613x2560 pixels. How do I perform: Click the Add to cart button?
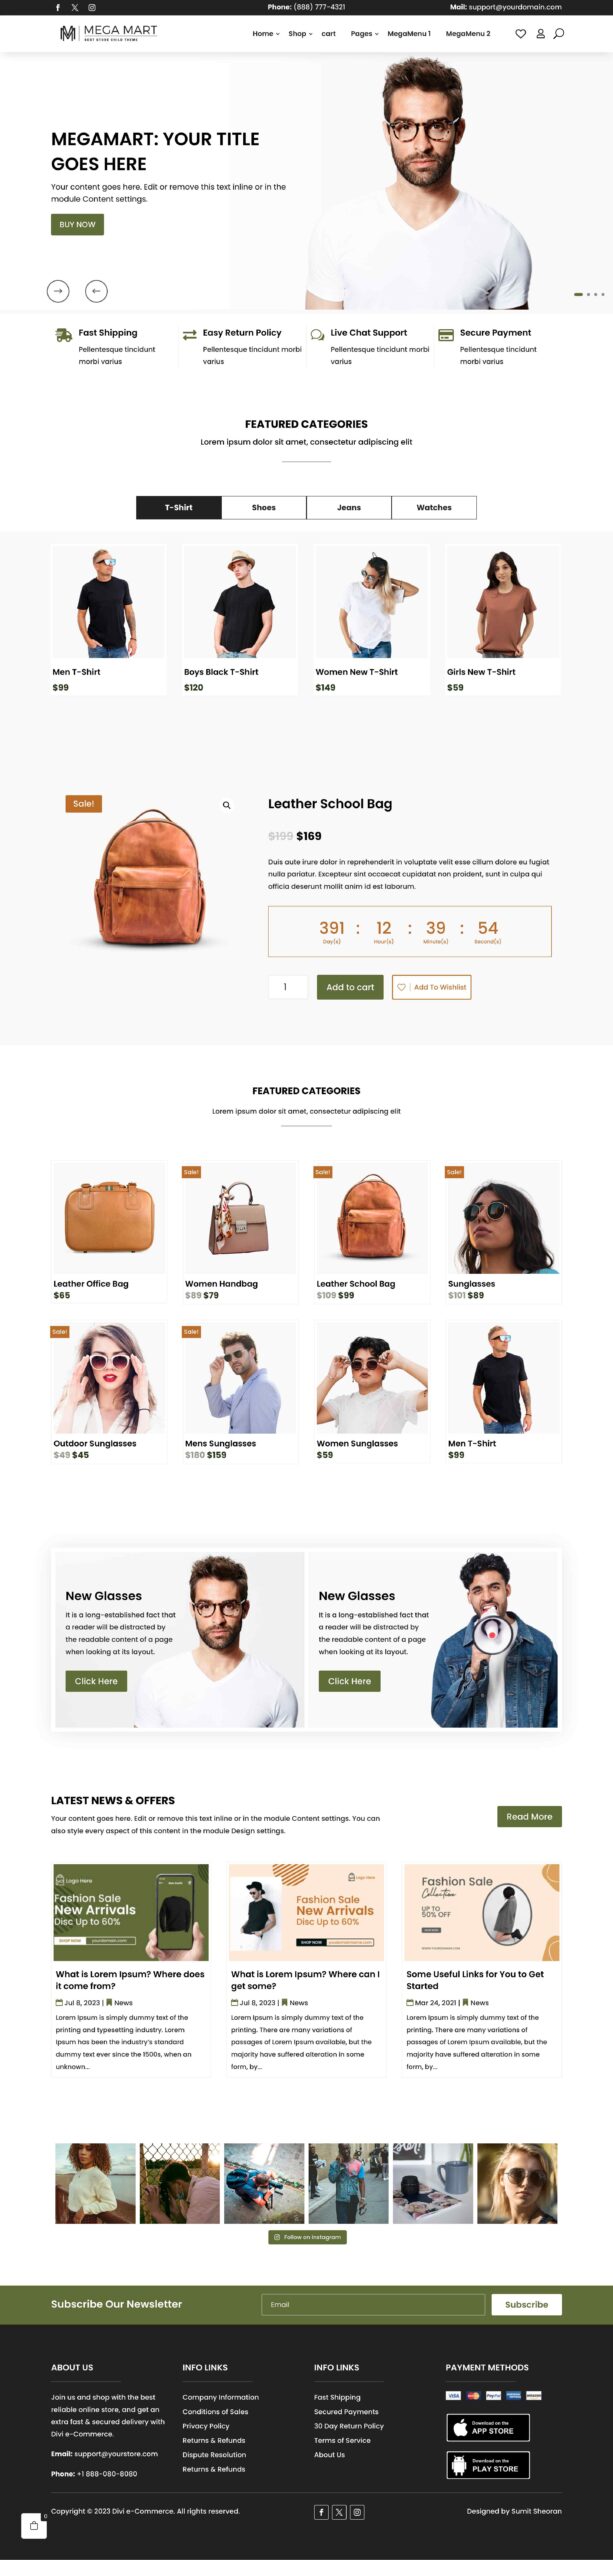tap(350, 986)
